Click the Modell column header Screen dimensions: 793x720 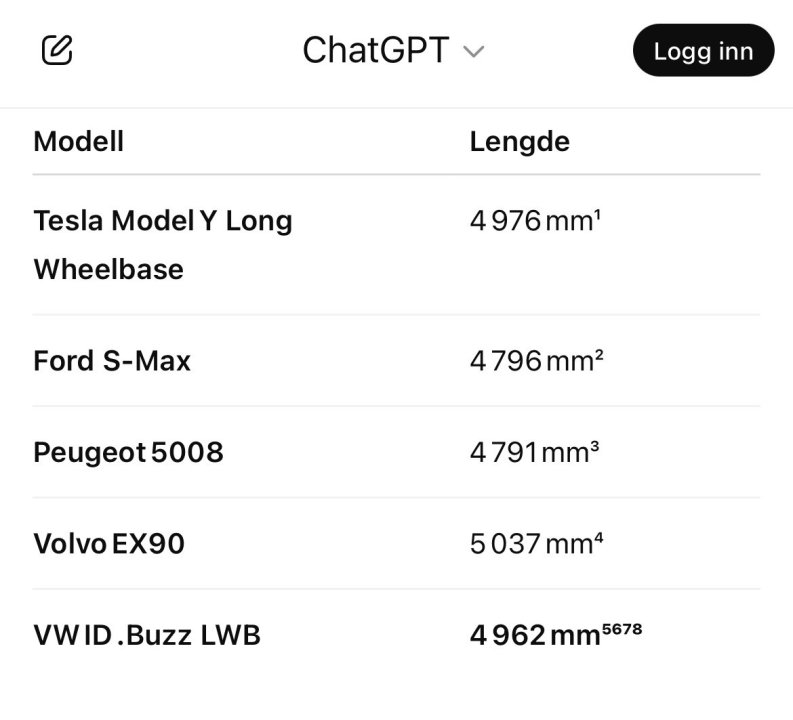pyautogui.click(x=79, y=141)
